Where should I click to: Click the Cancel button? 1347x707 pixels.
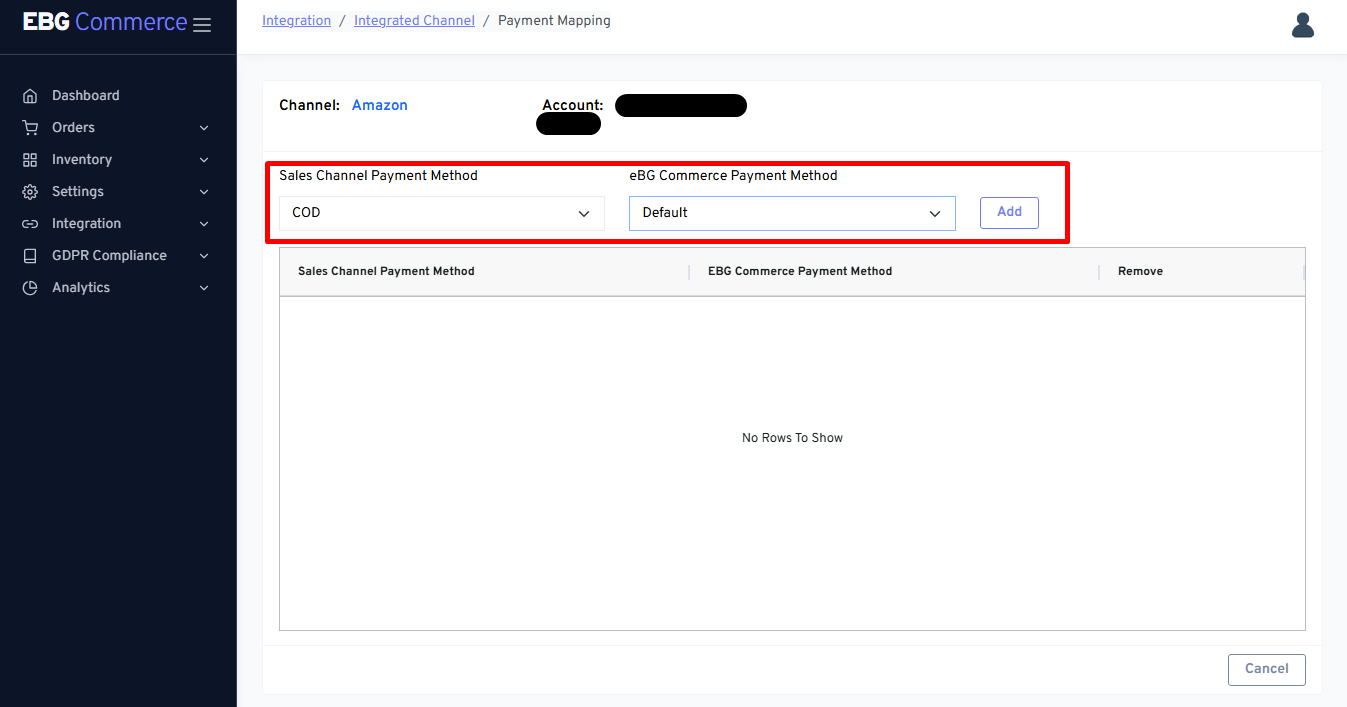tap(1266, 669)
